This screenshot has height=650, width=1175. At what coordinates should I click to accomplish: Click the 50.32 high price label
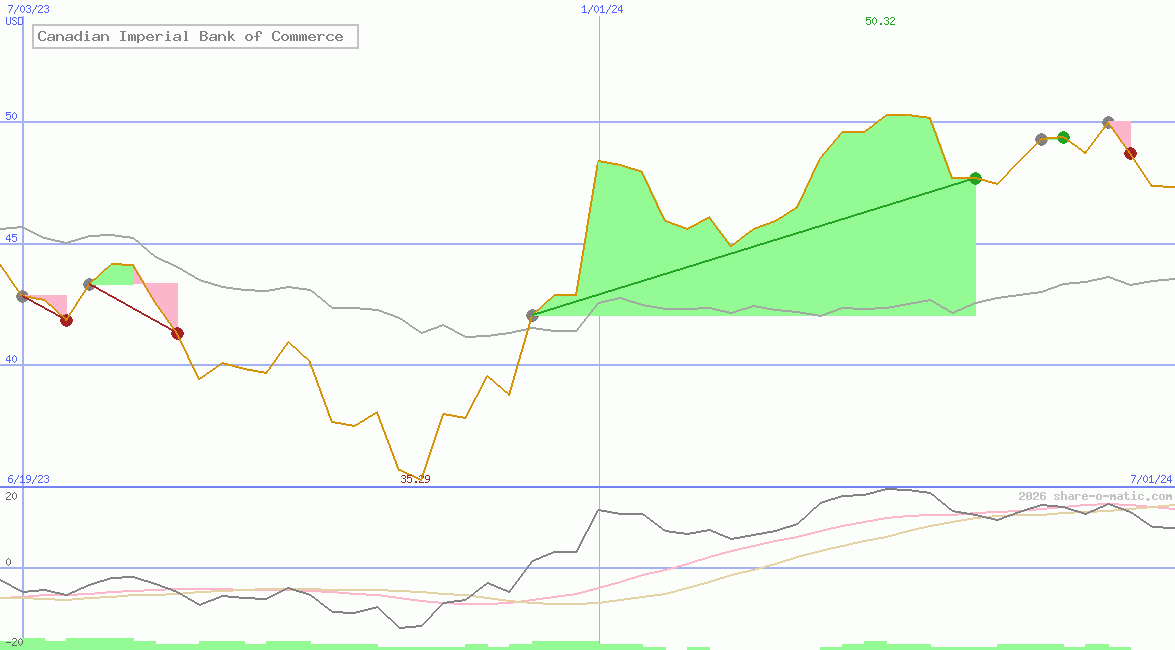coord(880,21)
